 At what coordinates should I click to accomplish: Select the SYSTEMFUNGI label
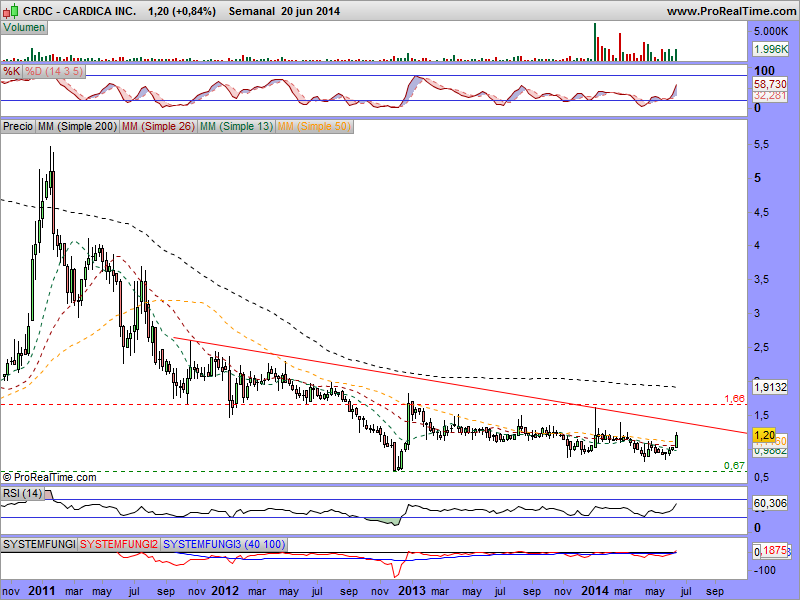(39, 543)
